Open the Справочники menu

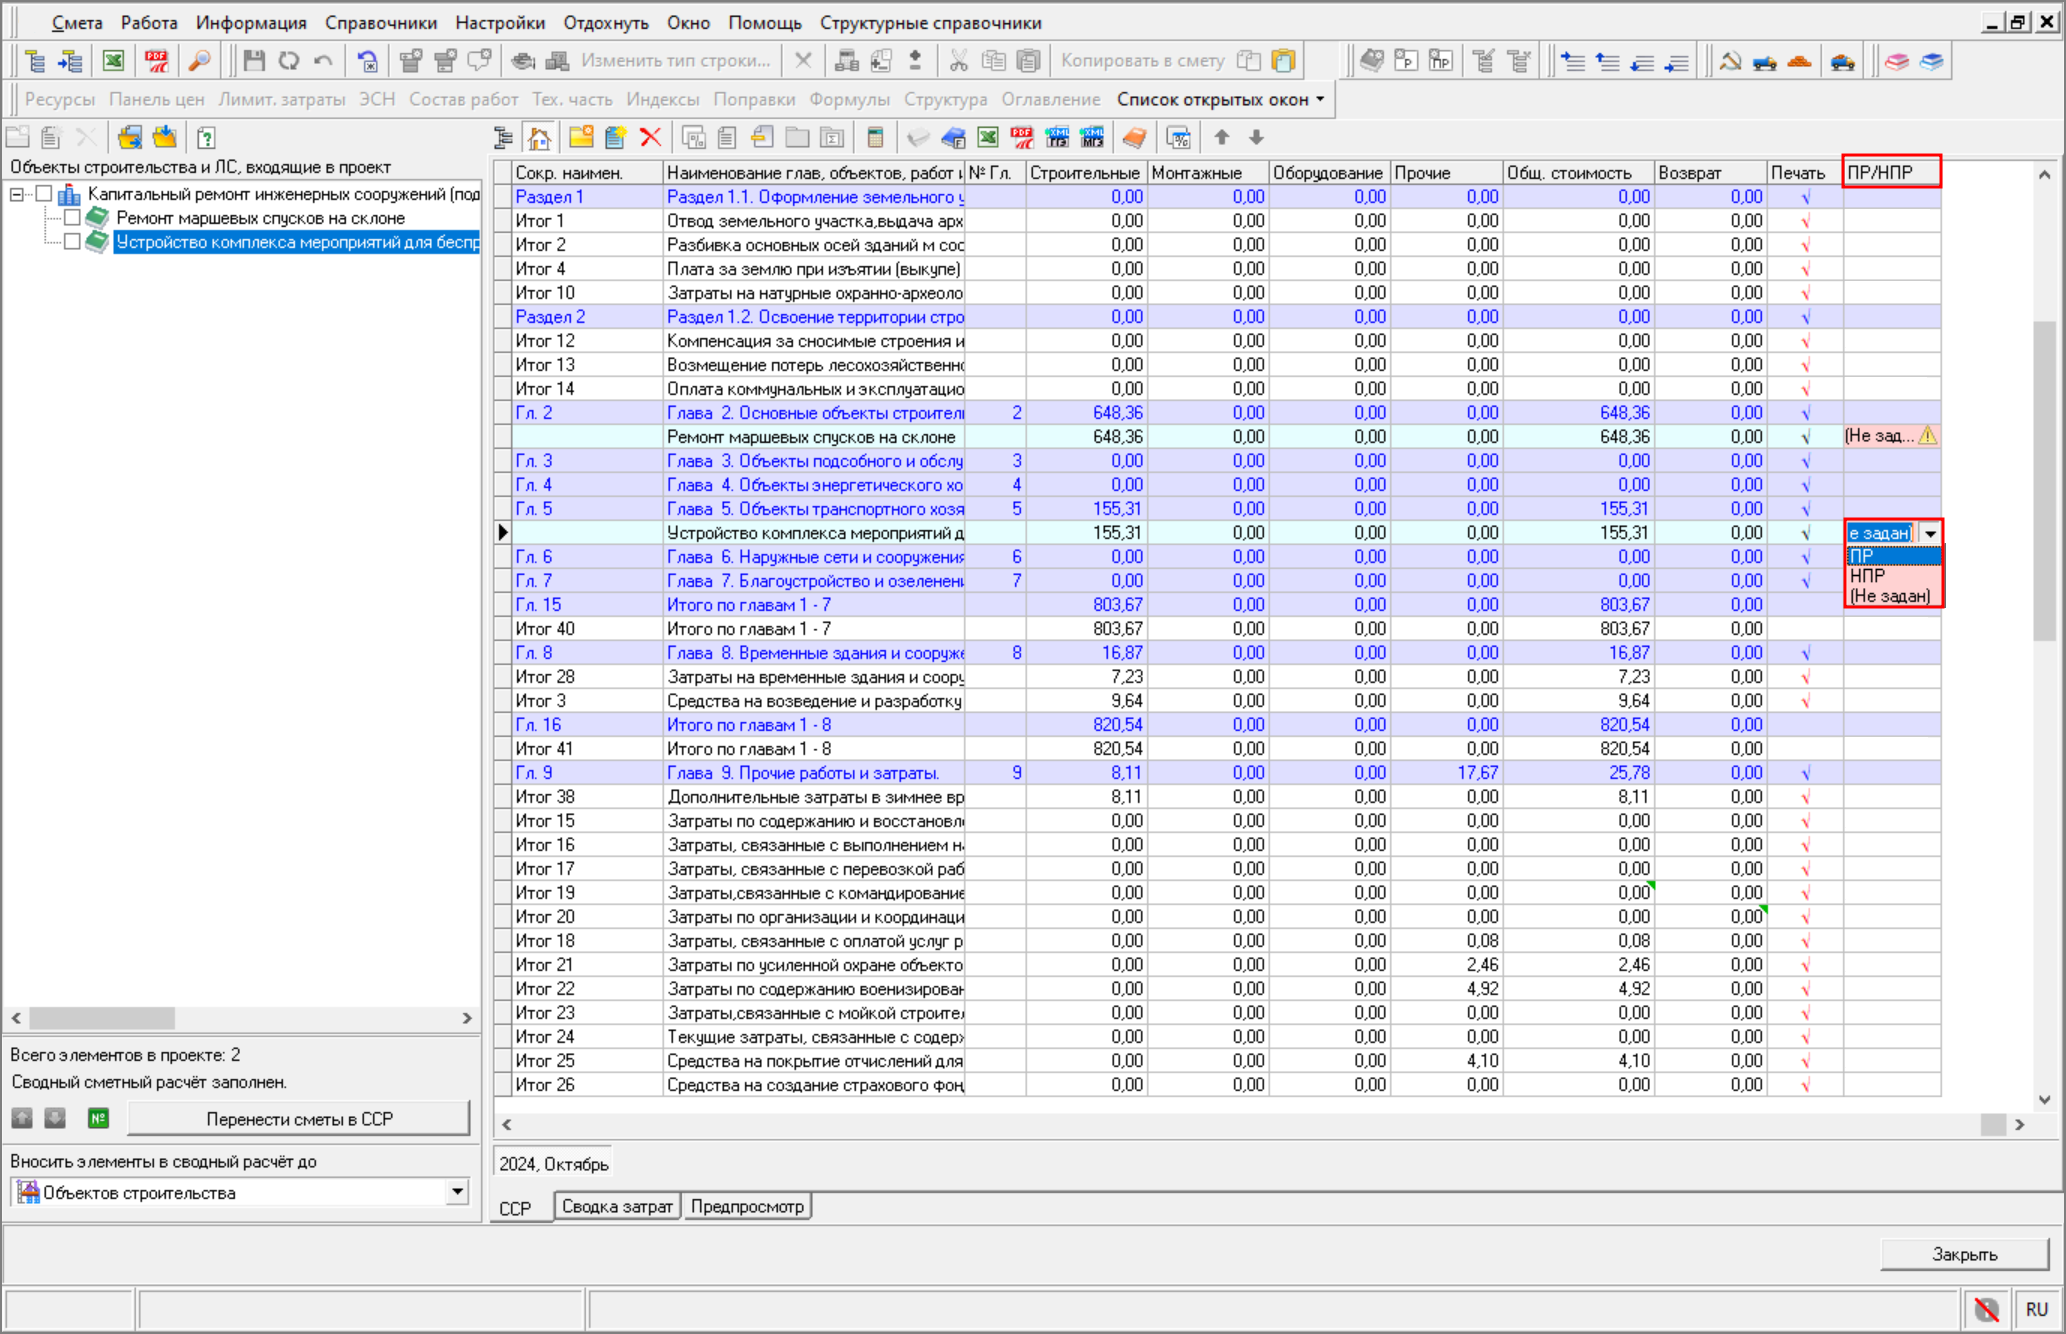point(380,22)
